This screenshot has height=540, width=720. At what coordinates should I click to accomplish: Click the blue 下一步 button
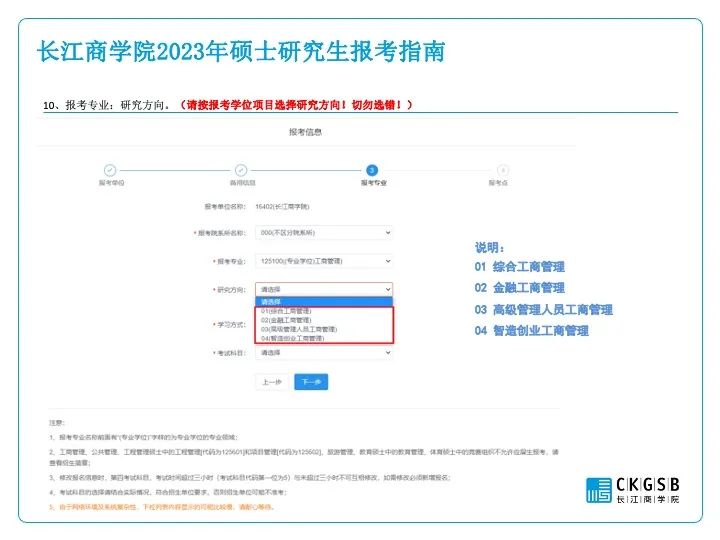tap(311, 382)
